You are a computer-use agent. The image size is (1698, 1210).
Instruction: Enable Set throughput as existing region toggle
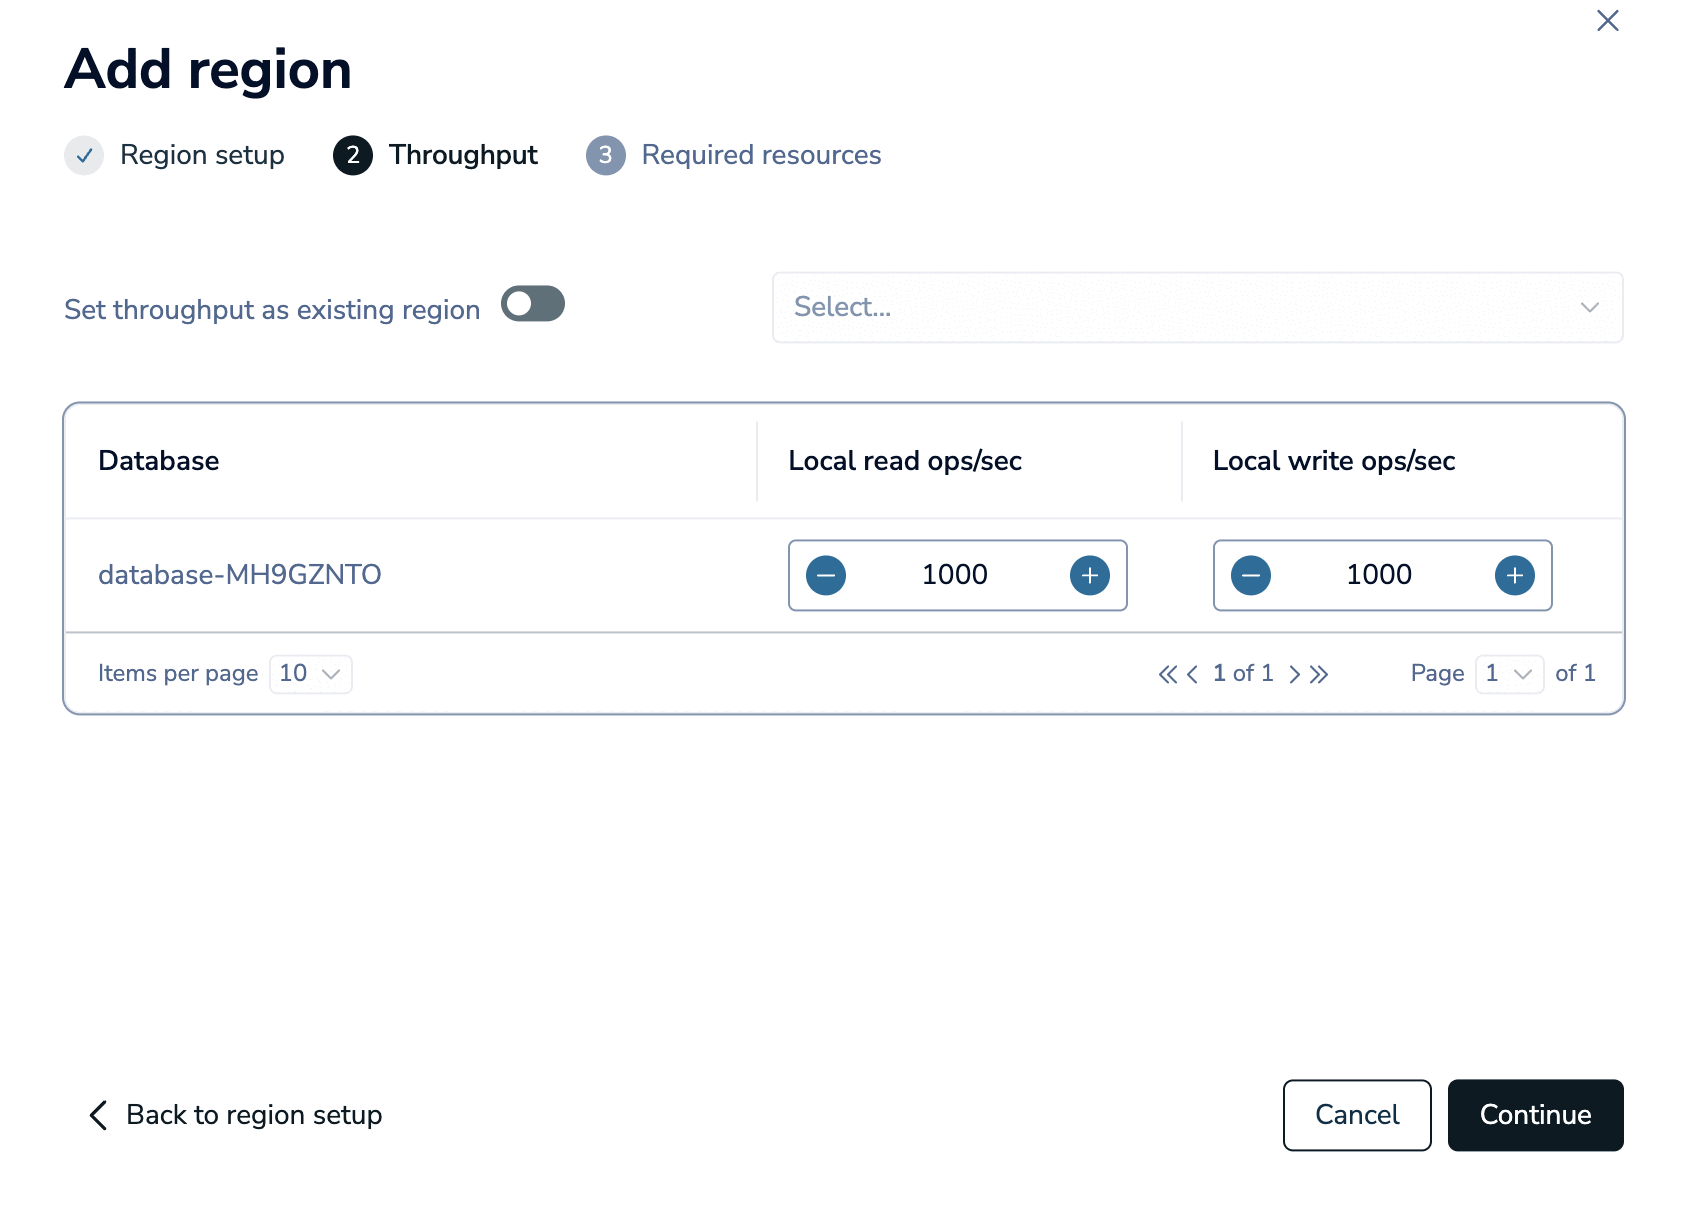point(533,304)
